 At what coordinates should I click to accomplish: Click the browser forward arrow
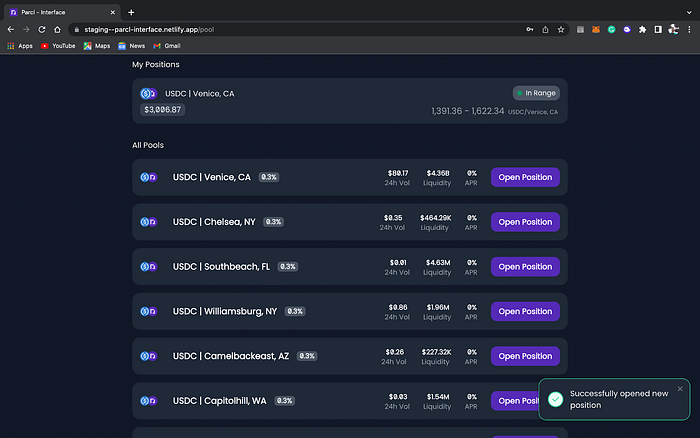(26, 29)
